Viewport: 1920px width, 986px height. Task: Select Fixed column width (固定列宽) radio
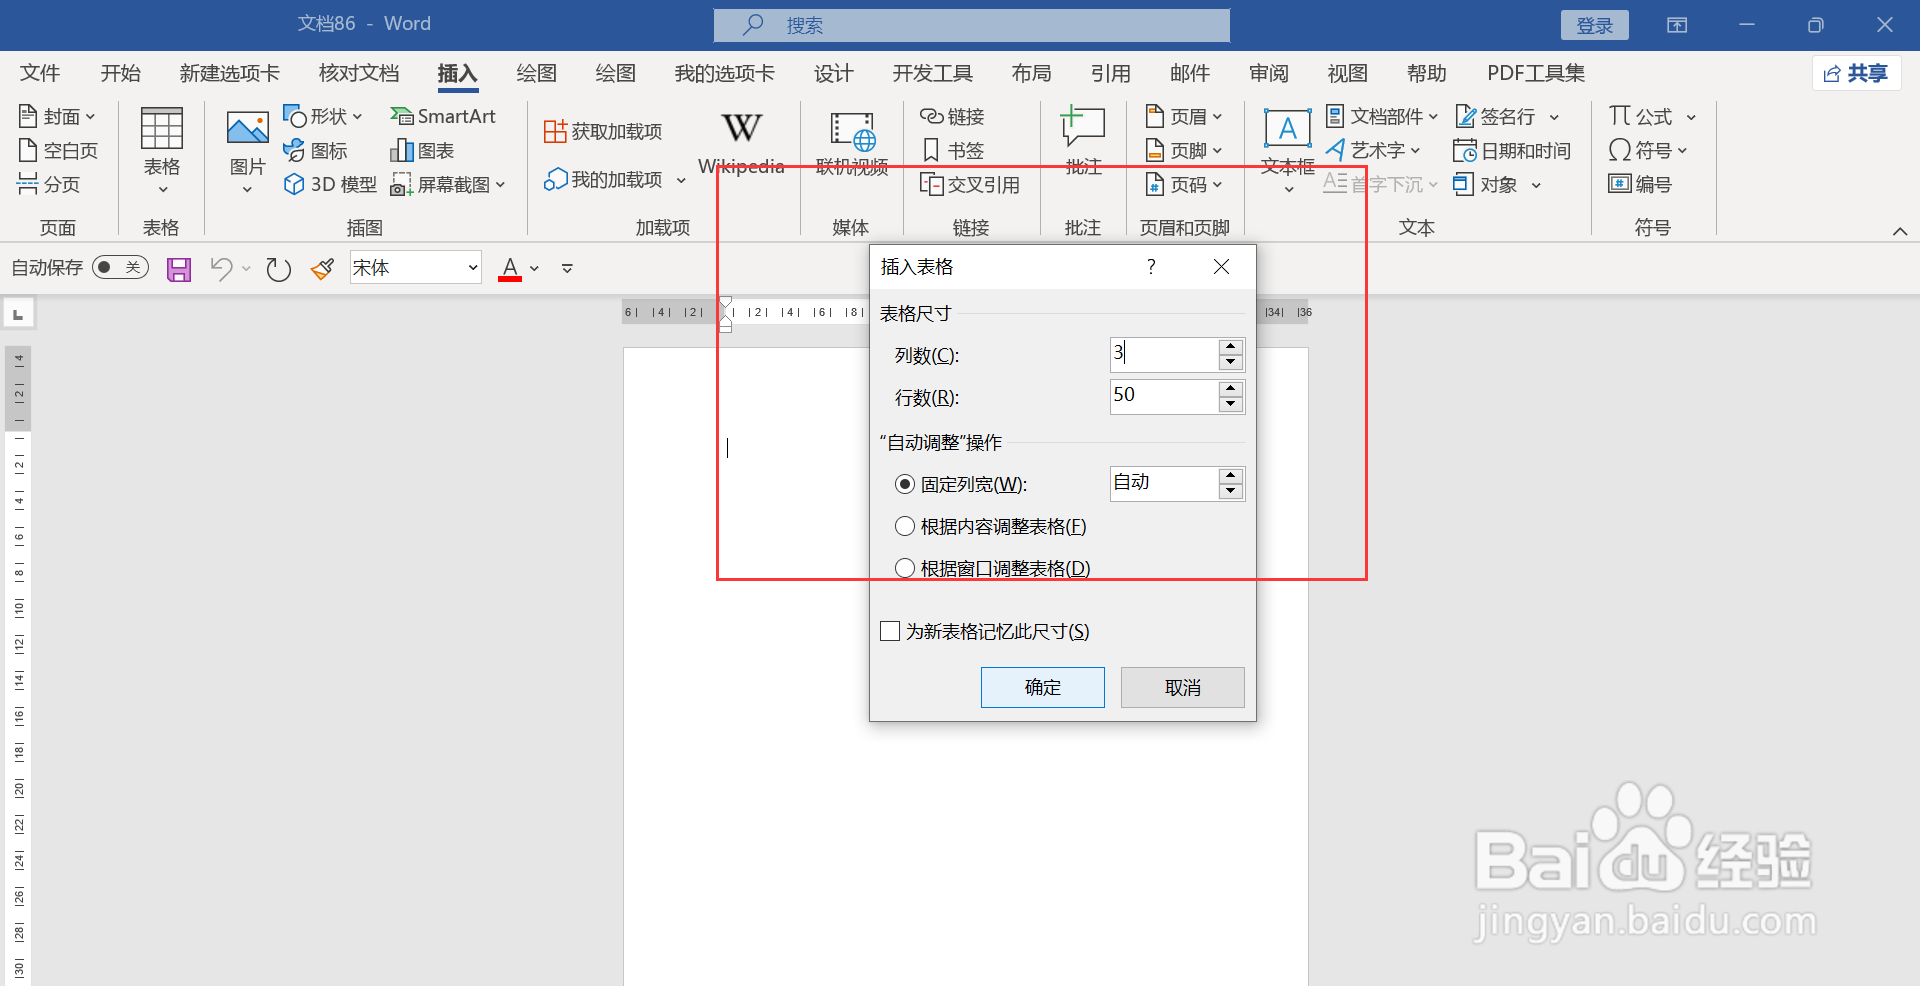tap(905, 485)
